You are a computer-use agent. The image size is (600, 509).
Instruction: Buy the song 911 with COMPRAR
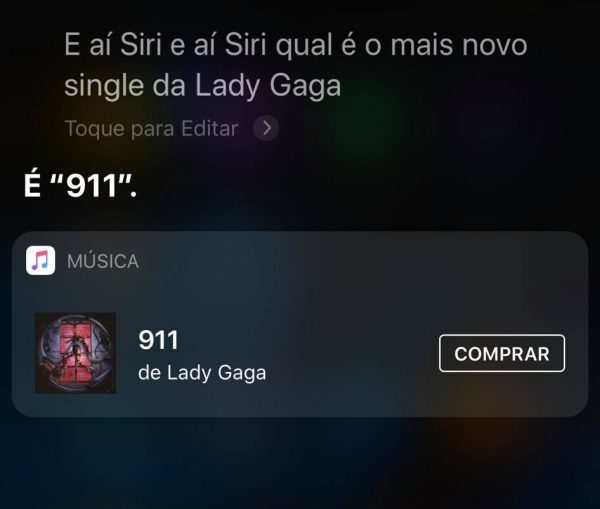coord(502,353)
